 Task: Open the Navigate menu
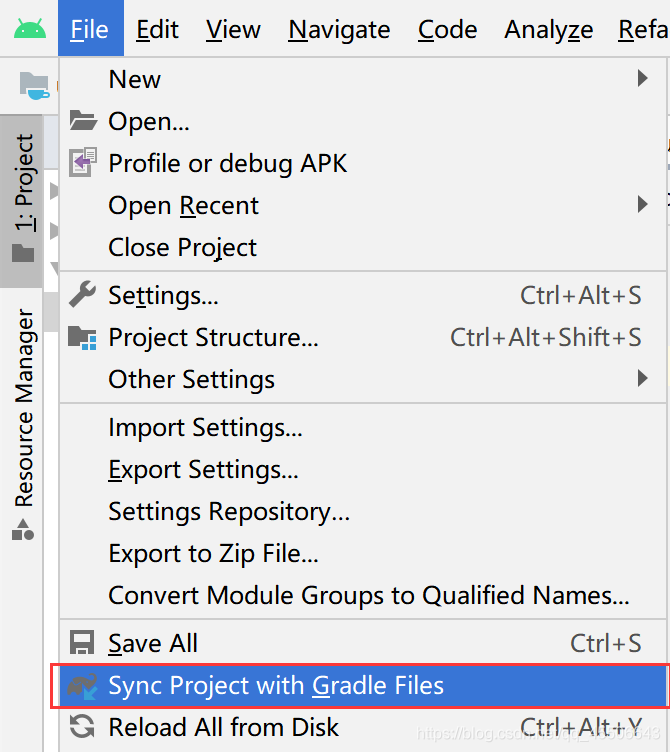click(x=339, y=29)
